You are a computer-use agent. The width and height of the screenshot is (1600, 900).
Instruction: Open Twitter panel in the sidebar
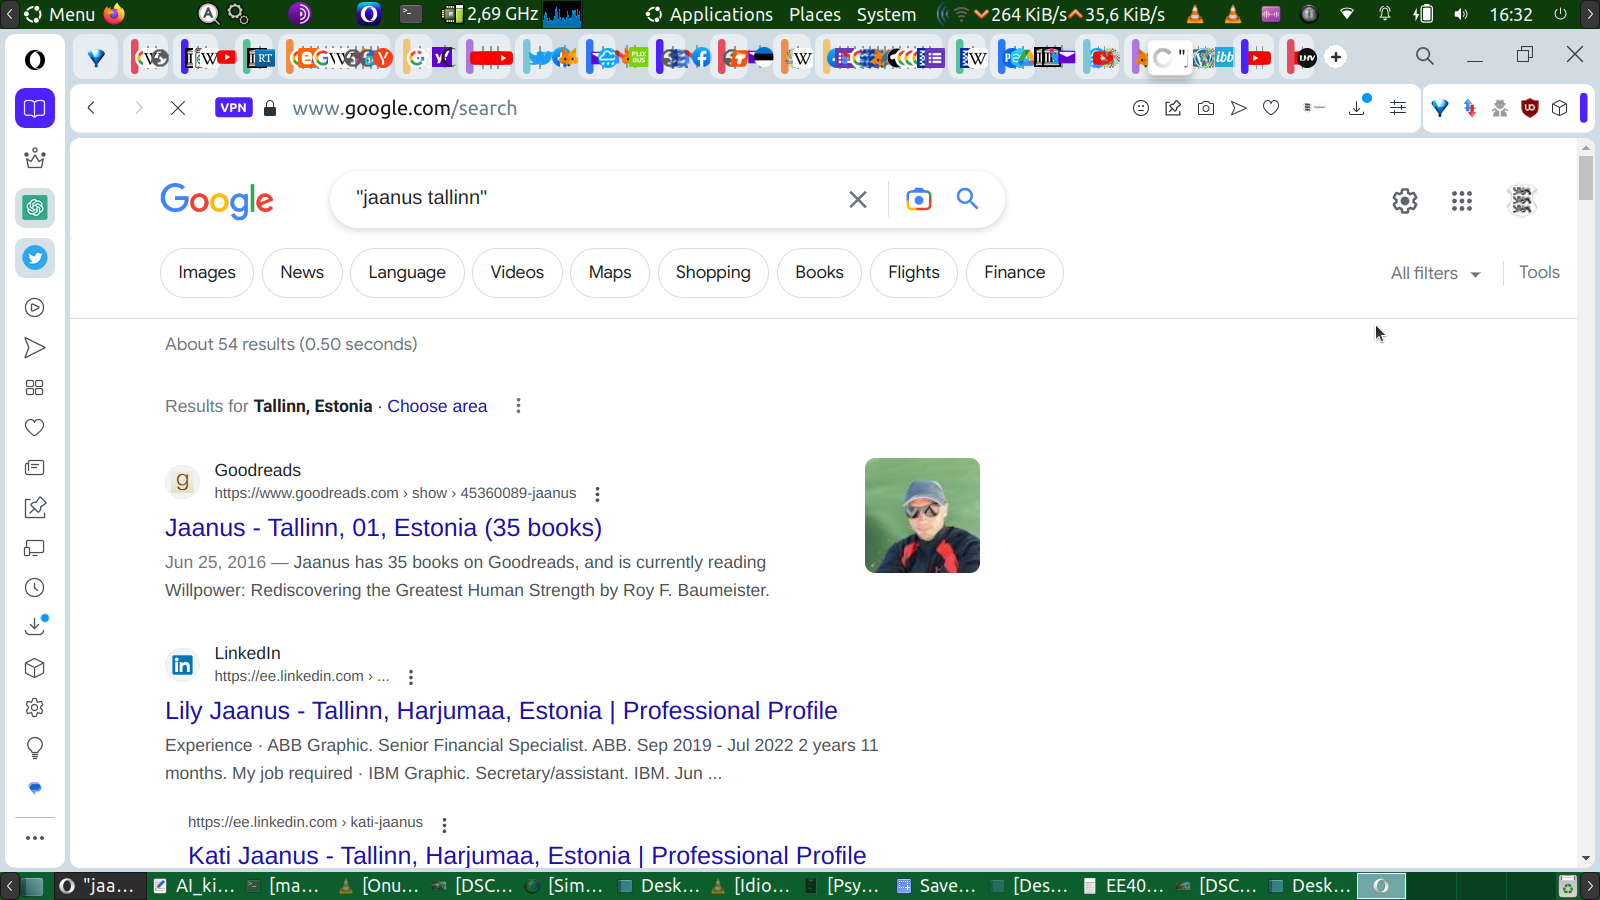(35, 258)
